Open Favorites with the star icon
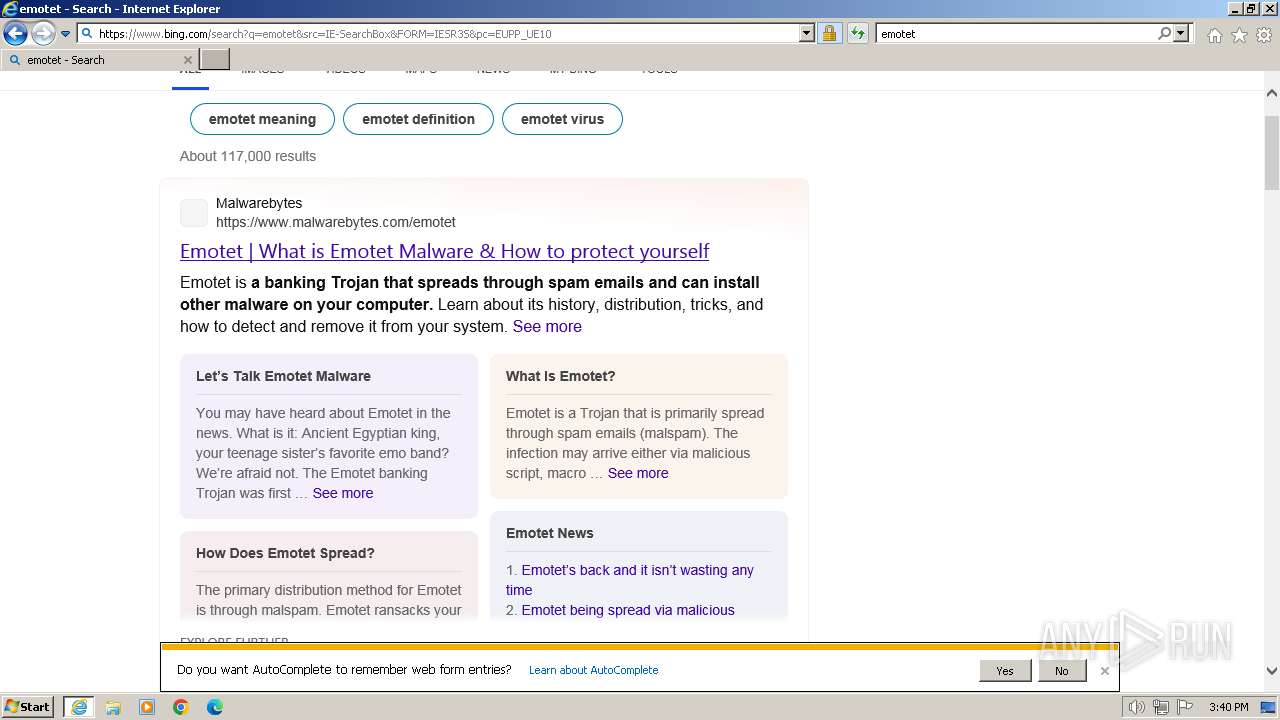 click(1239, 35)
